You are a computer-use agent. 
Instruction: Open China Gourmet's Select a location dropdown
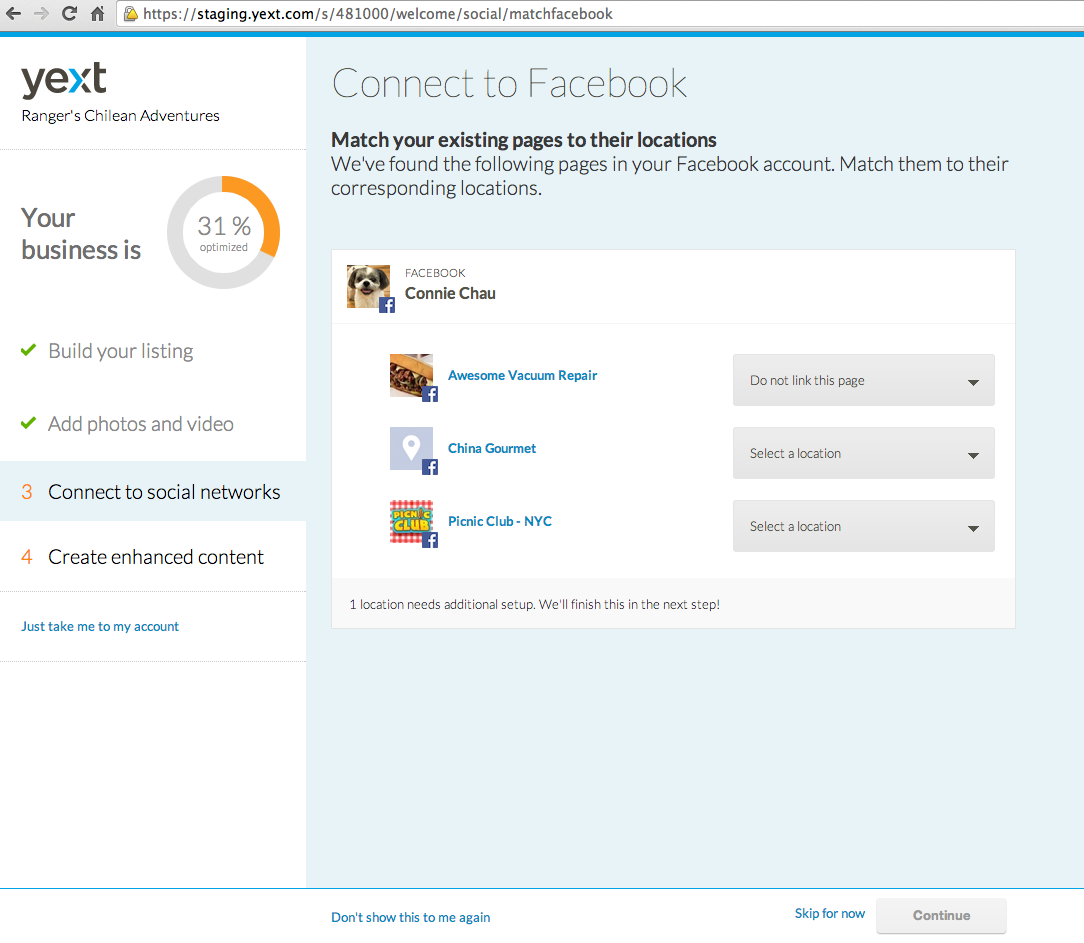(x=863, y=454)
